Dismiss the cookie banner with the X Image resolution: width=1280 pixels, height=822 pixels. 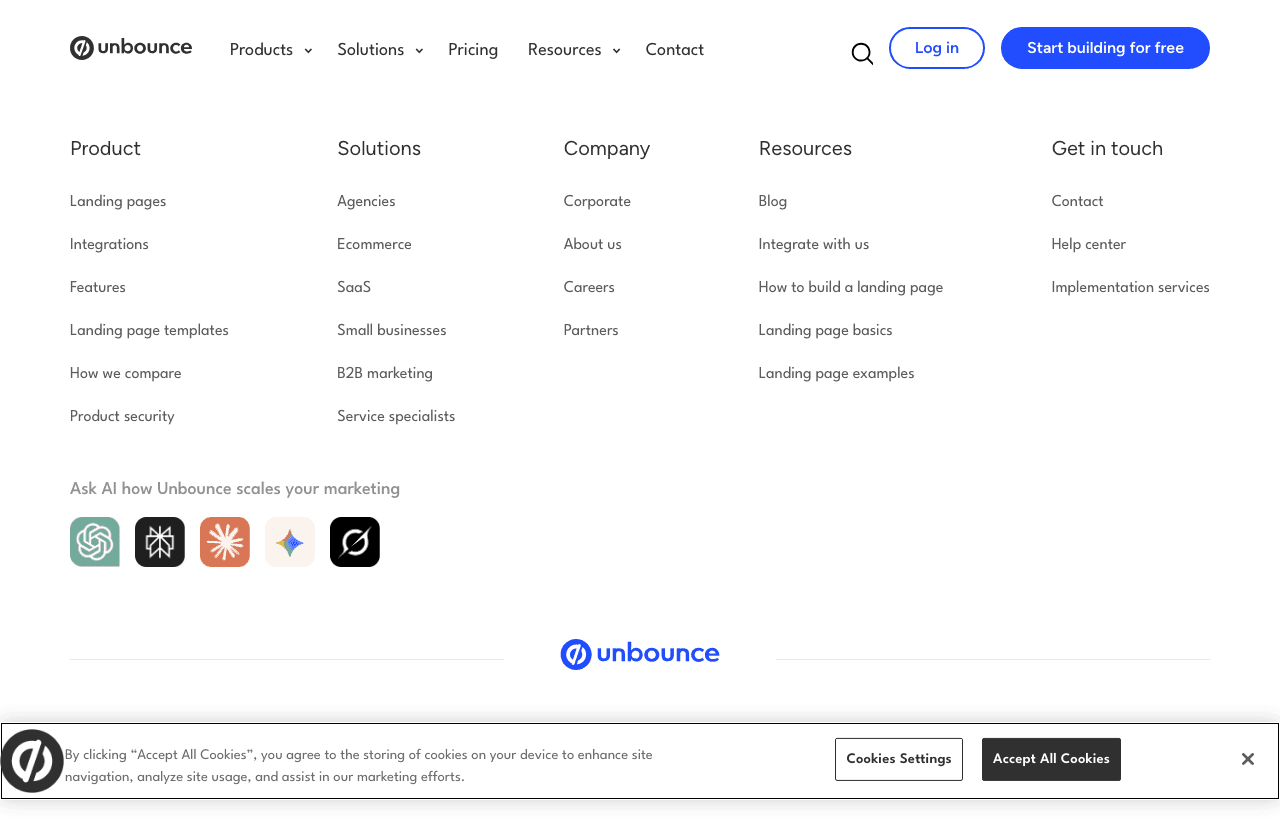point(1247,759)
